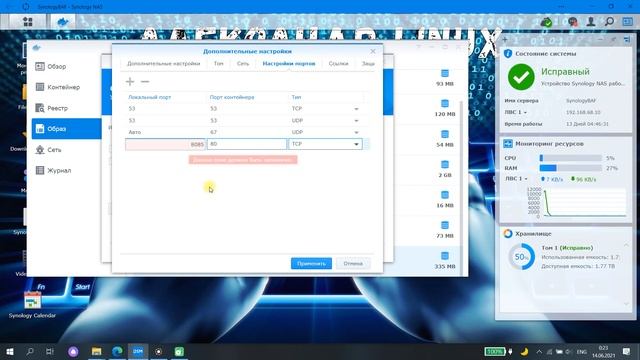Click the Применить button
Image resolution: width=640 pixels, height=360 pixels.
(x=311, y=264)
